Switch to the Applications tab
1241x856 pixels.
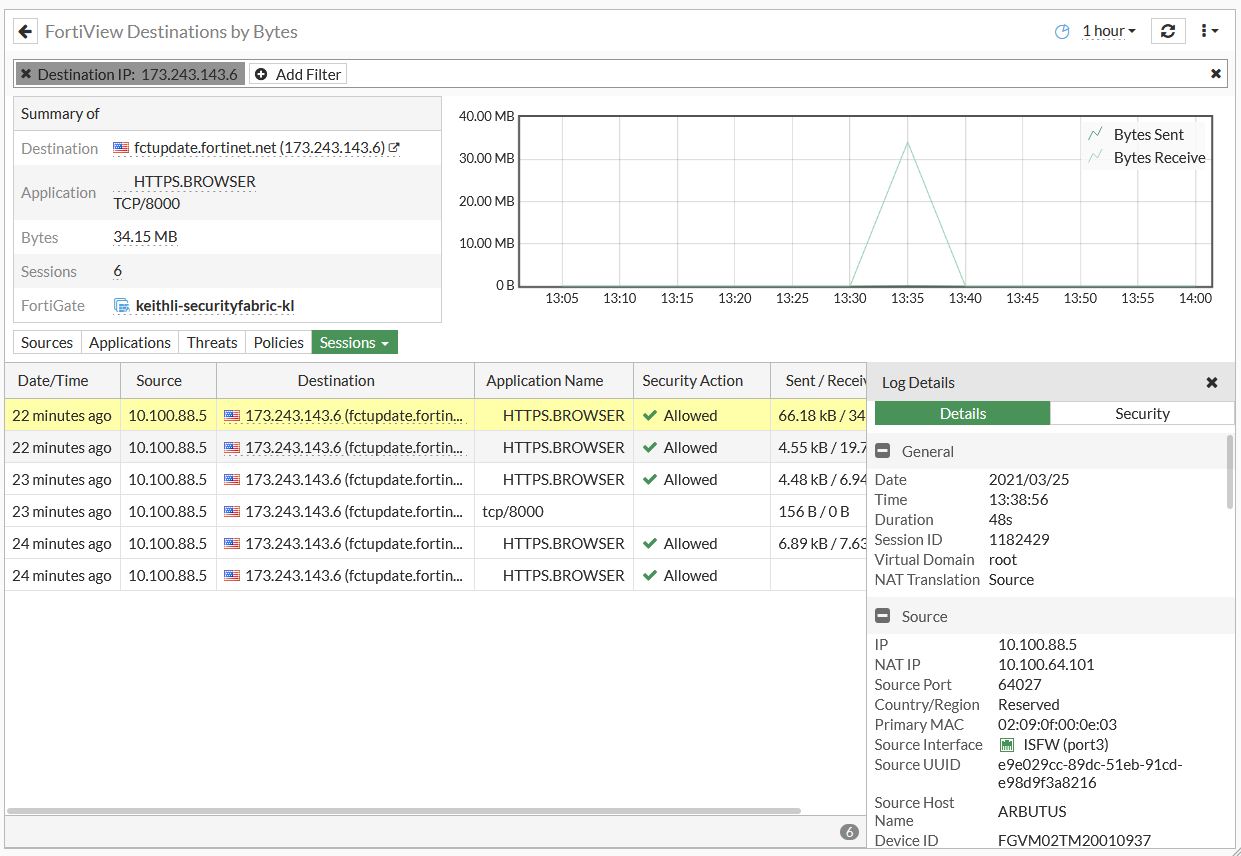coord(130,342)
